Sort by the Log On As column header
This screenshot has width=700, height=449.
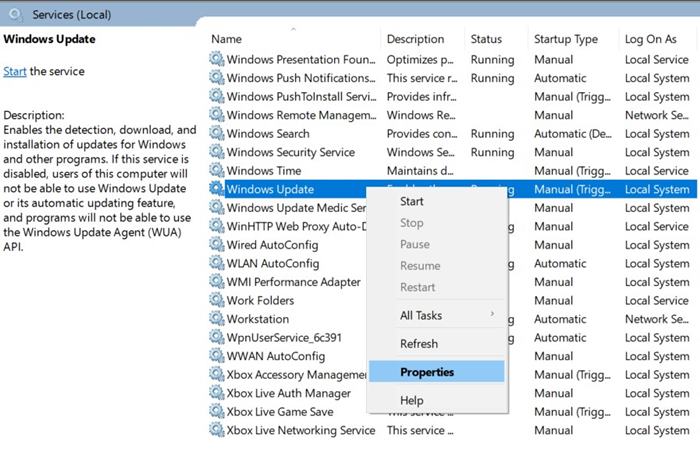650,39
